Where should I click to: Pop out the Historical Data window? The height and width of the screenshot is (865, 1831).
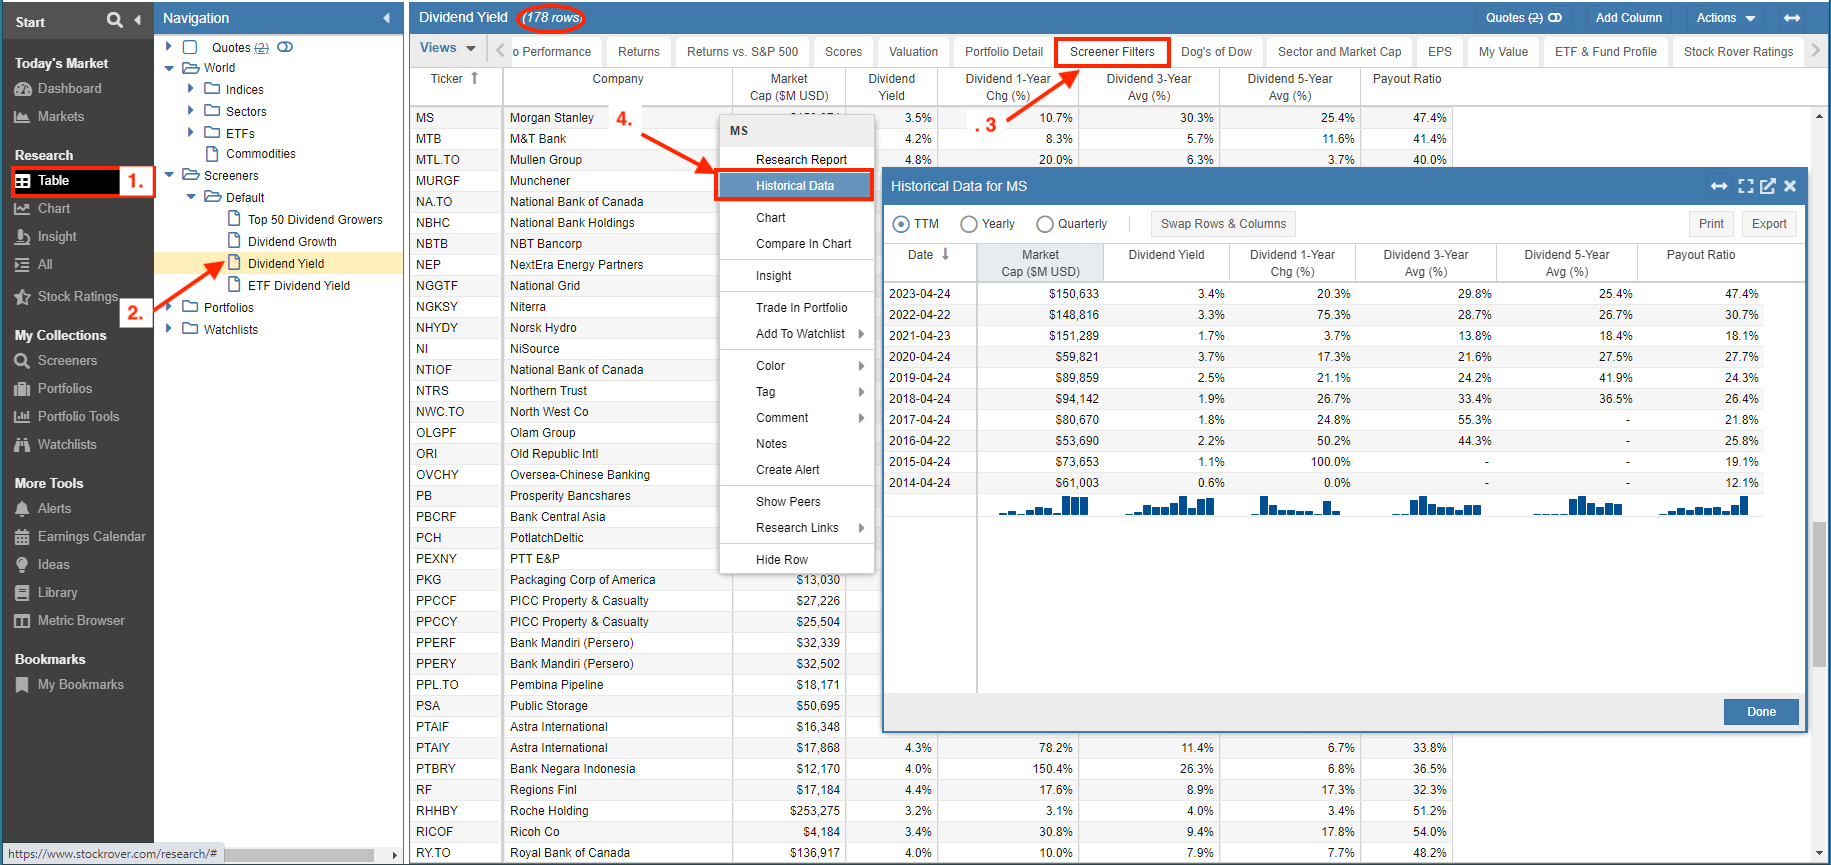coord(1768,186)
